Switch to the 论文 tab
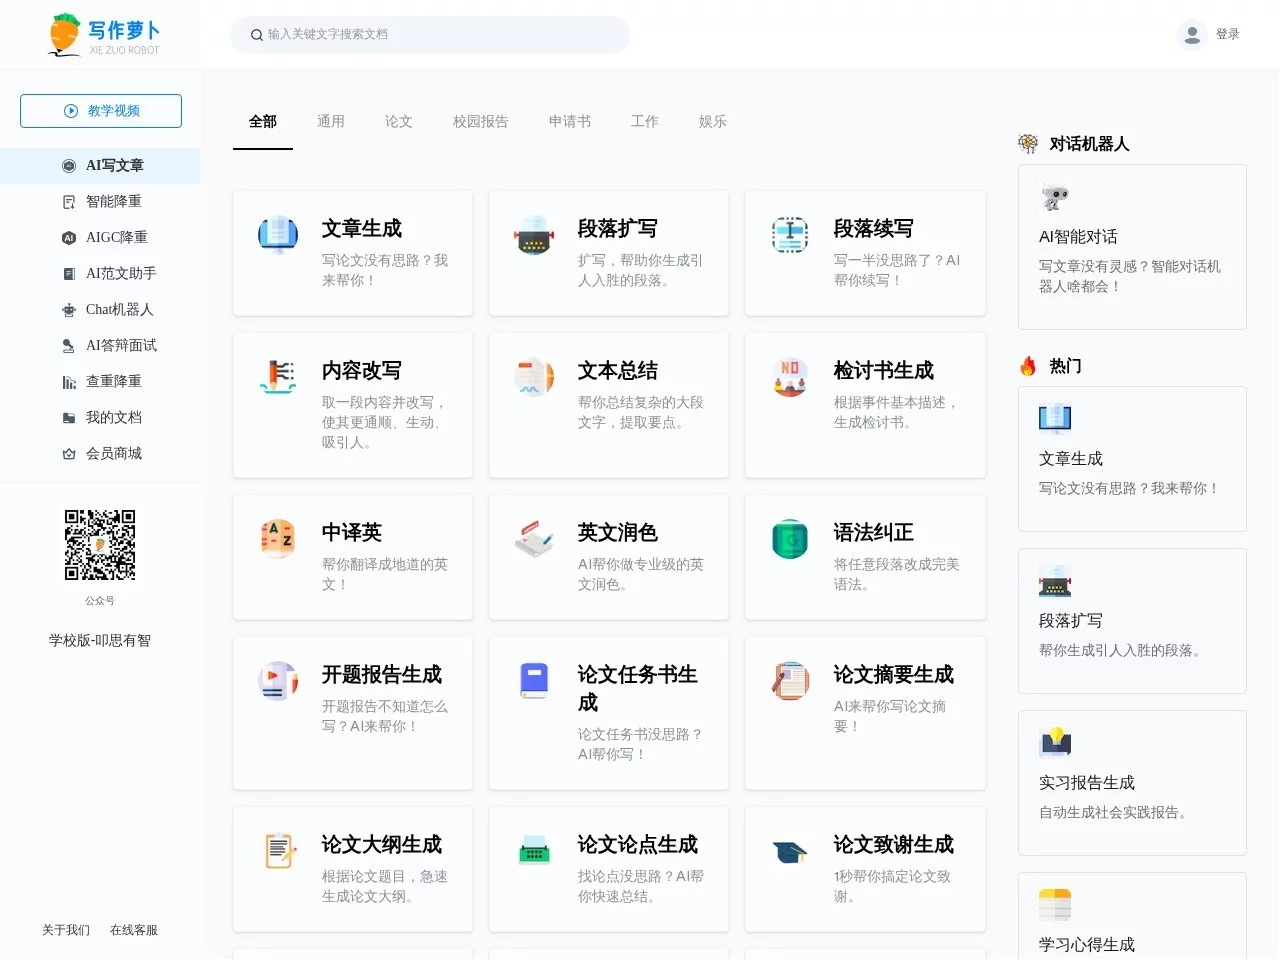The height and width of the screenshot is (960, 1280). click(x=398, y=122)
